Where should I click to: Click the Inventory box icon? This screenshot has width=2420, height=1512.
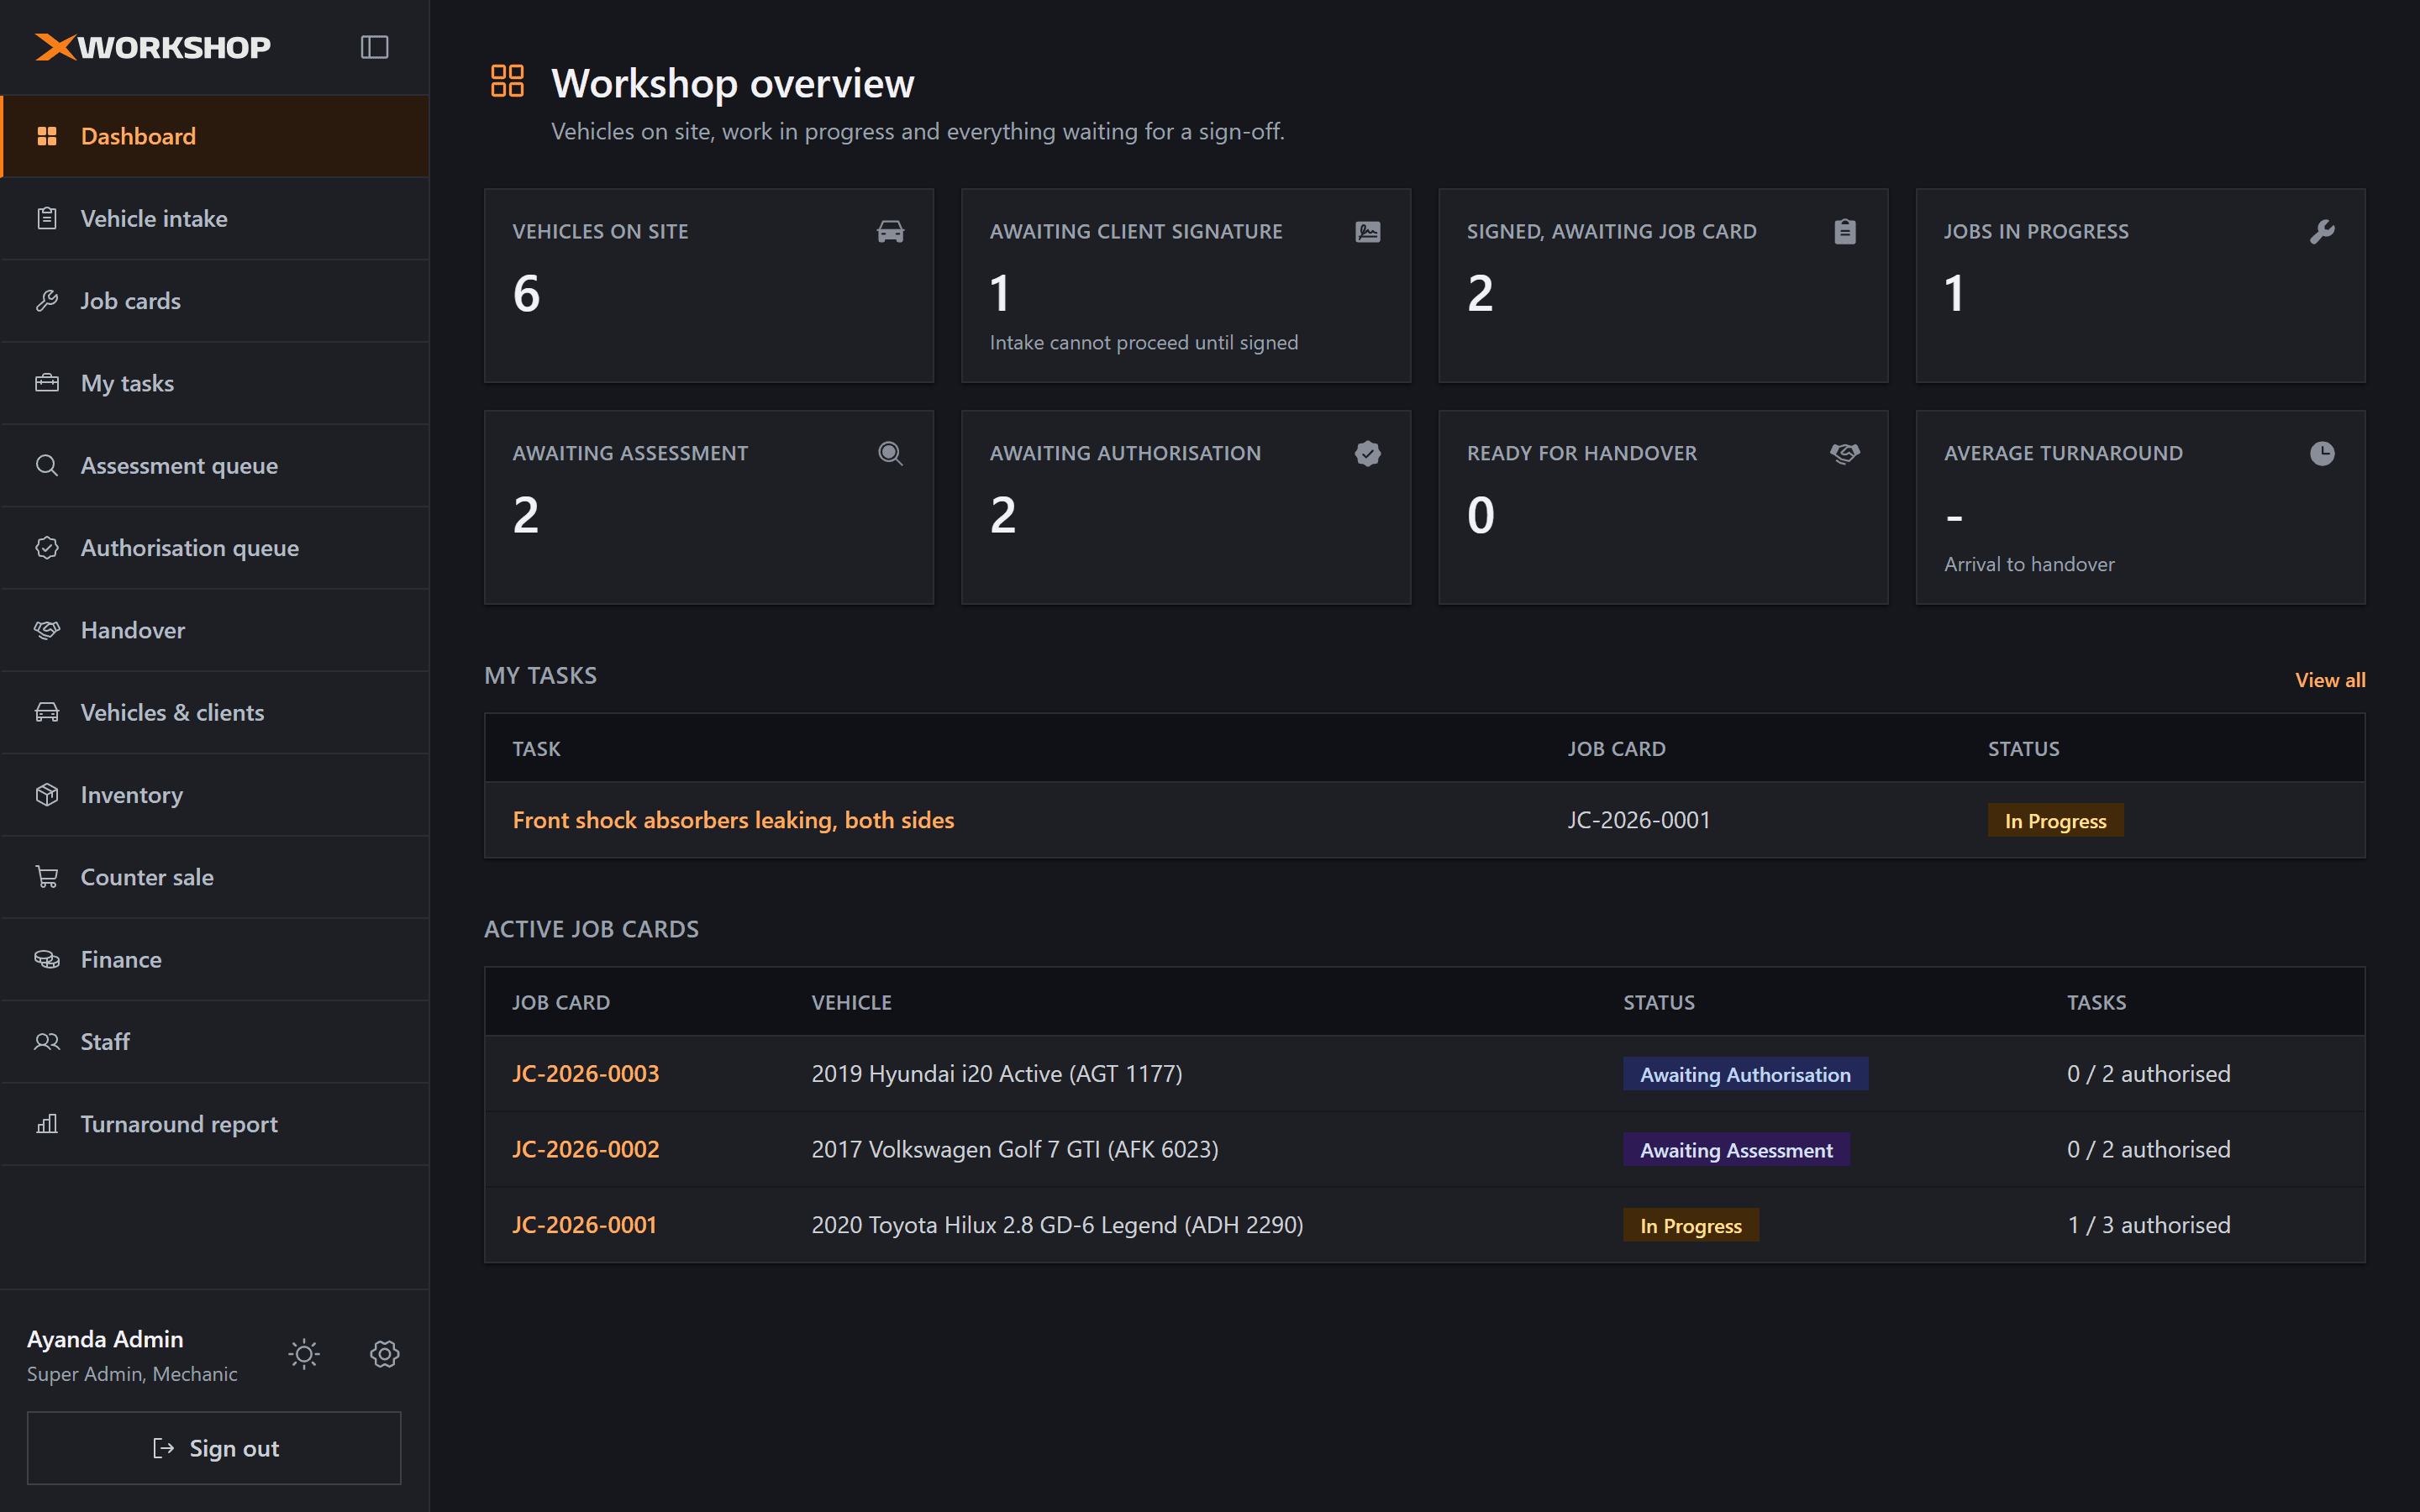47,795
